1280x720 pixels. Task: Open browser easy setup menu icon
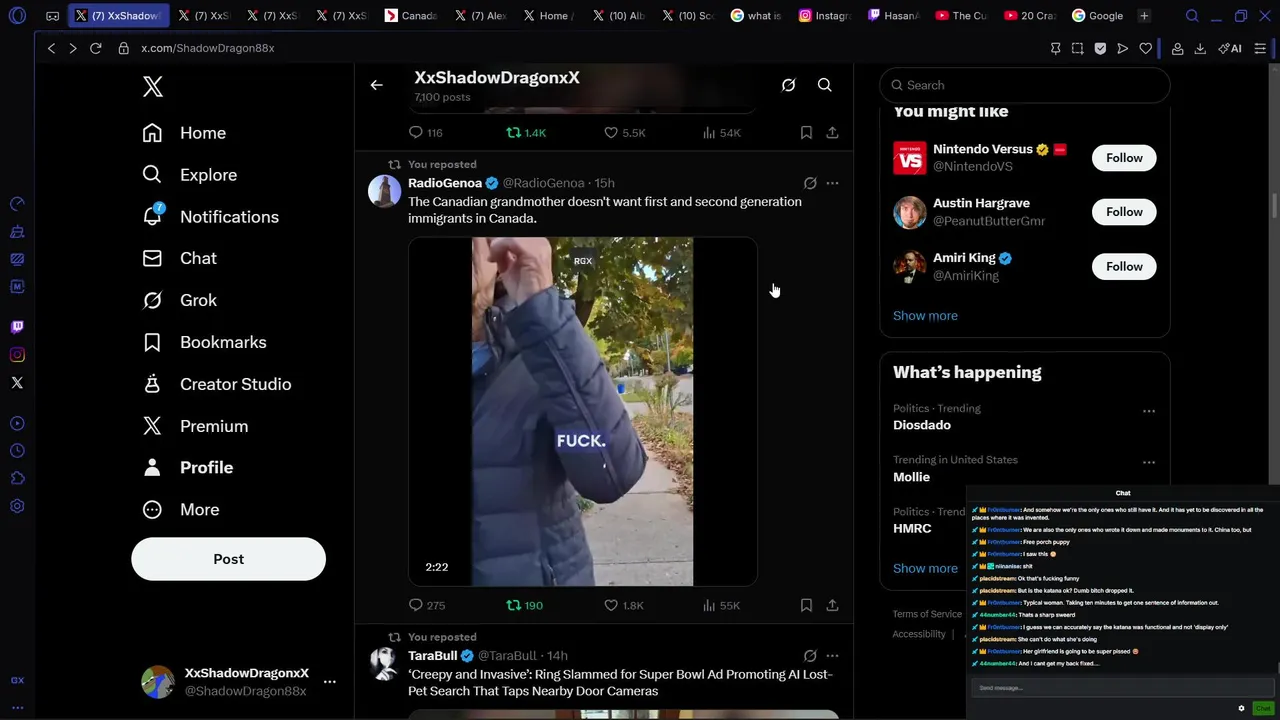pyautogui.click(x=1260, y=48)
